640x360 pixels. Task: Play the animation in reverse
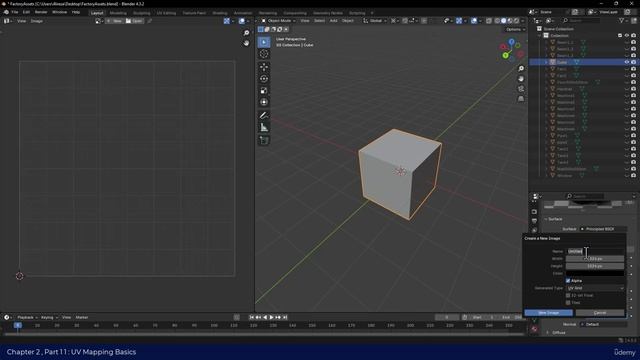click(x=265, y=317)
